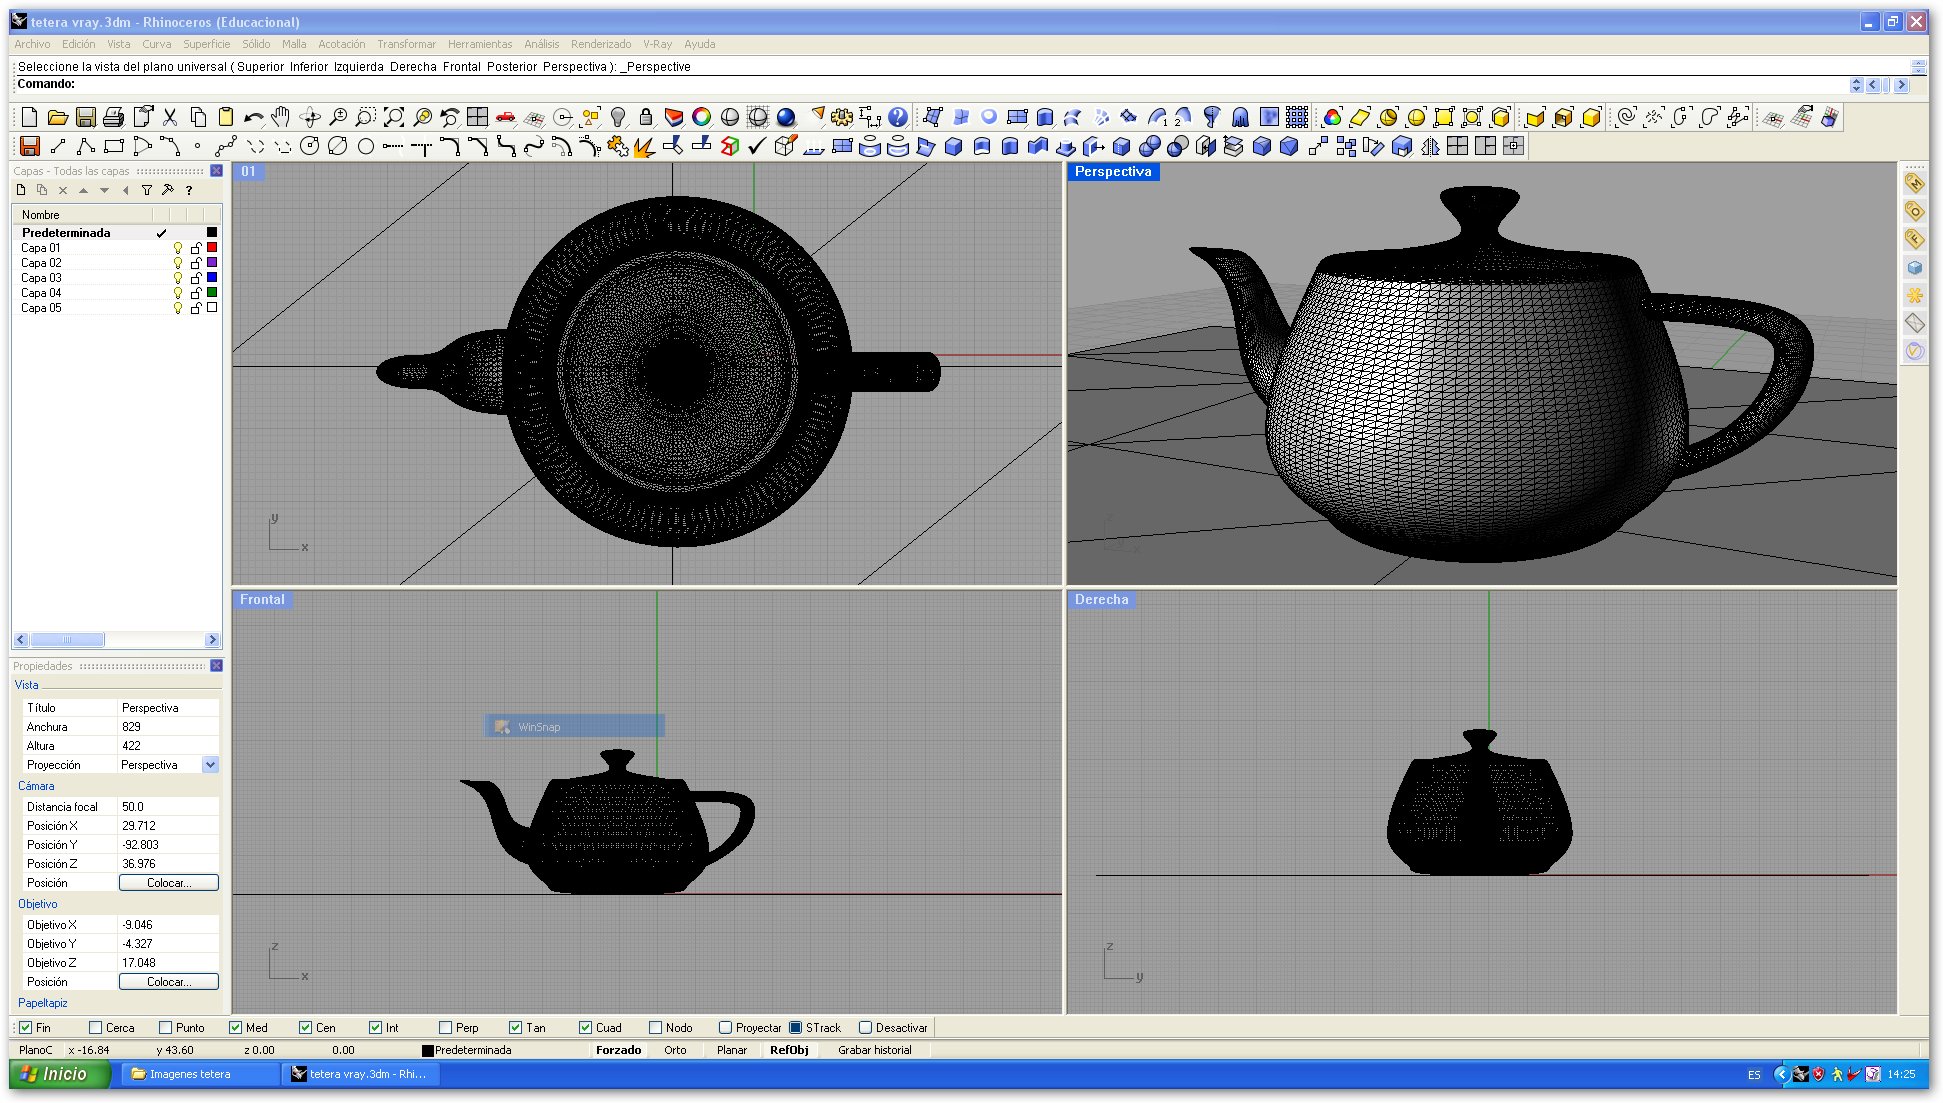
Task: Open the Proyección dropdown in properties
Action: [210, 765]
